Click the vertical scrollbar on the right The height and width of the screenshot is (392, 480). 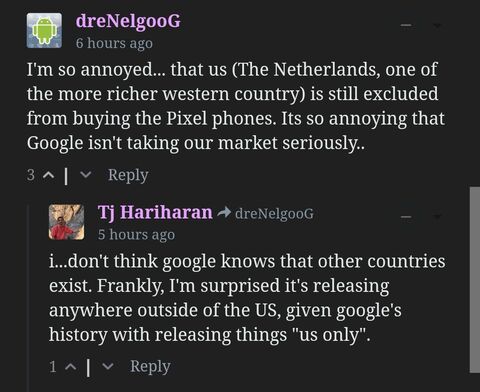coord(475,280)
